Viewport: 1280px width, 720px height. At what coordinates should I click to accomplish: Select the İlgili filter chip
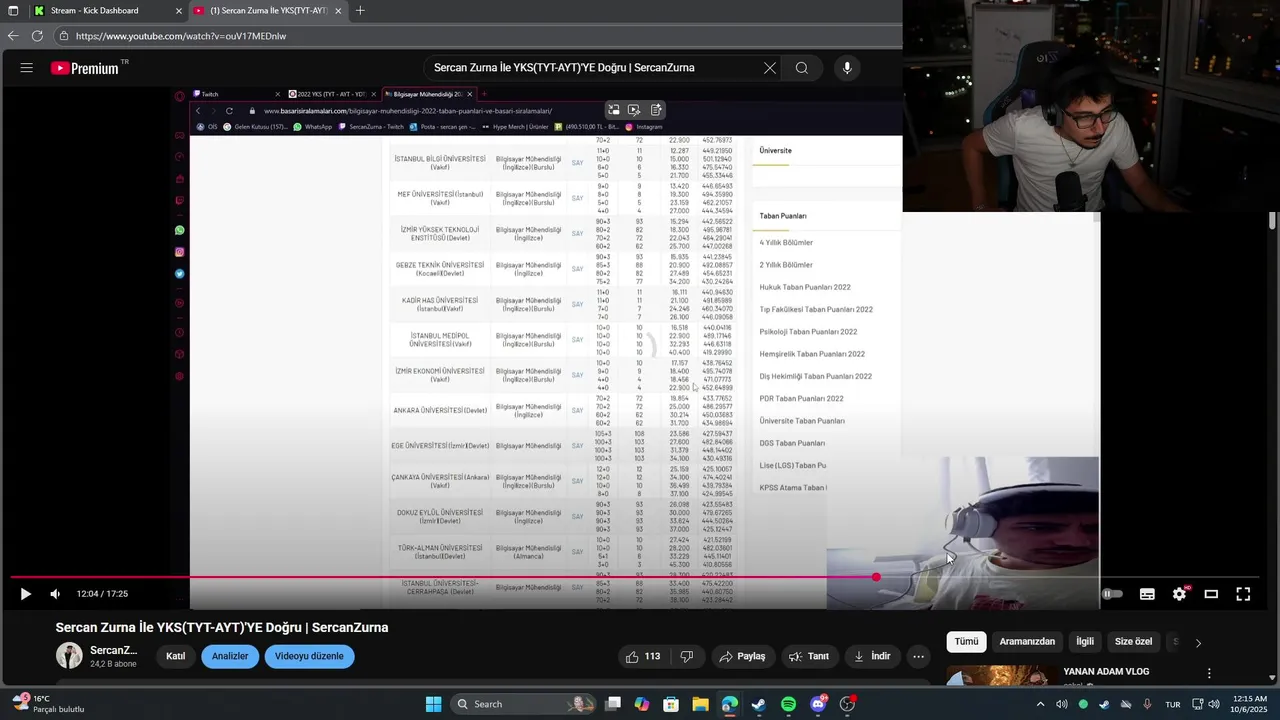point(1085,642)
